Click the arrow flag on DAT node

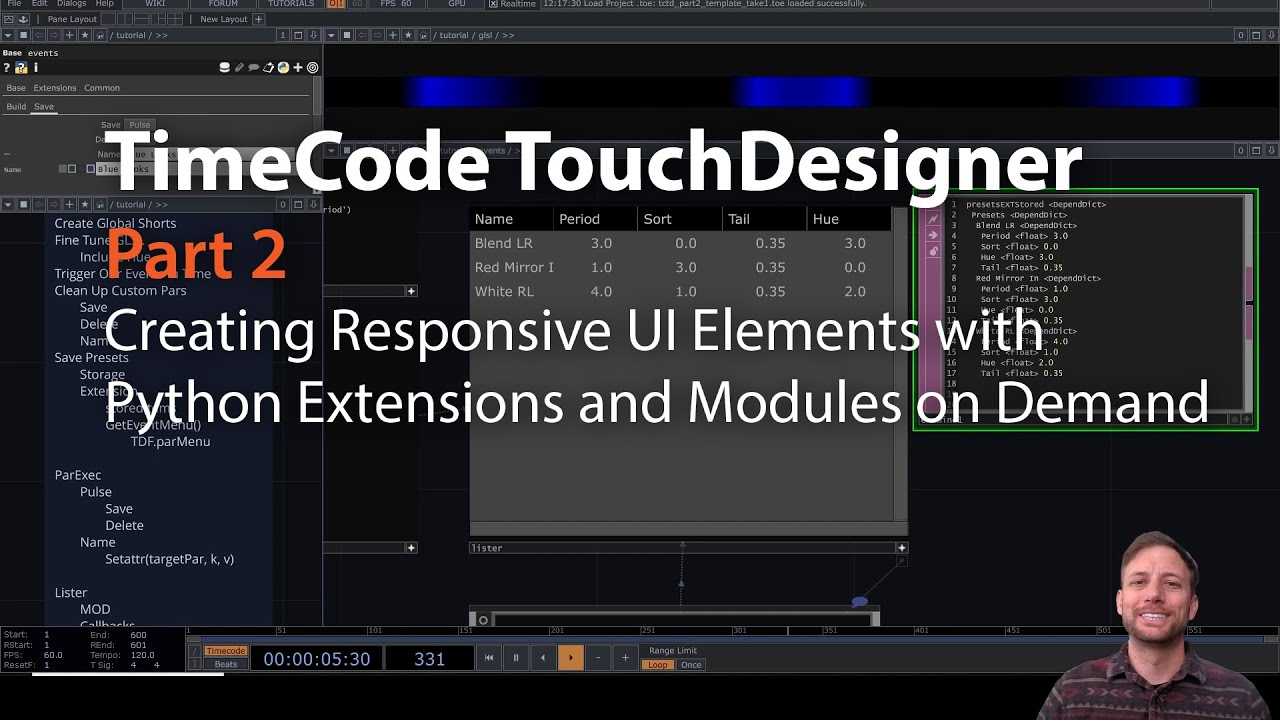(x=933, y=235)
